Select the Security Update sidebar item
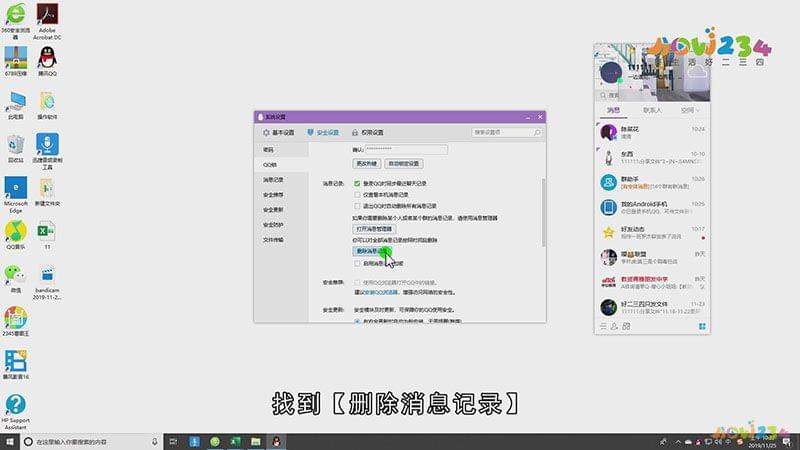Image resolution: width=800 pixels, height=450 pixels. click(x=281, y=210)
